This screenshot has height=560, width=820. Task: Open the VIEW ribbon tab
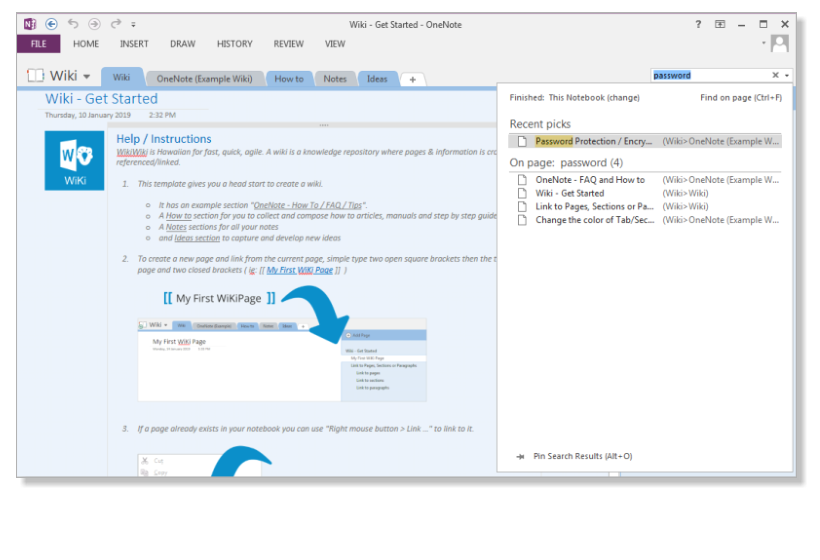[335, 44]
